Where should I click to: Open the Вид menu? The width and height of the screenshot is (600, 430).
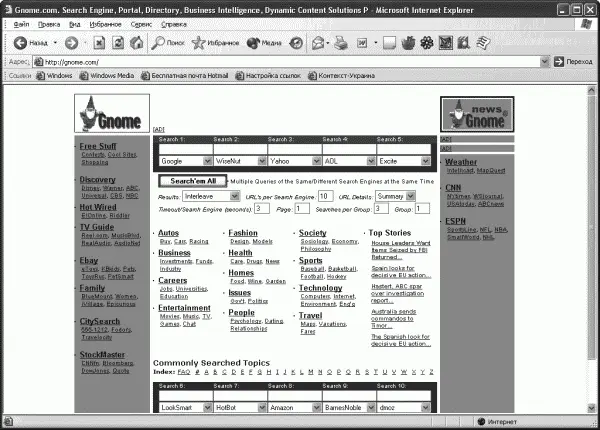(75, 24)
